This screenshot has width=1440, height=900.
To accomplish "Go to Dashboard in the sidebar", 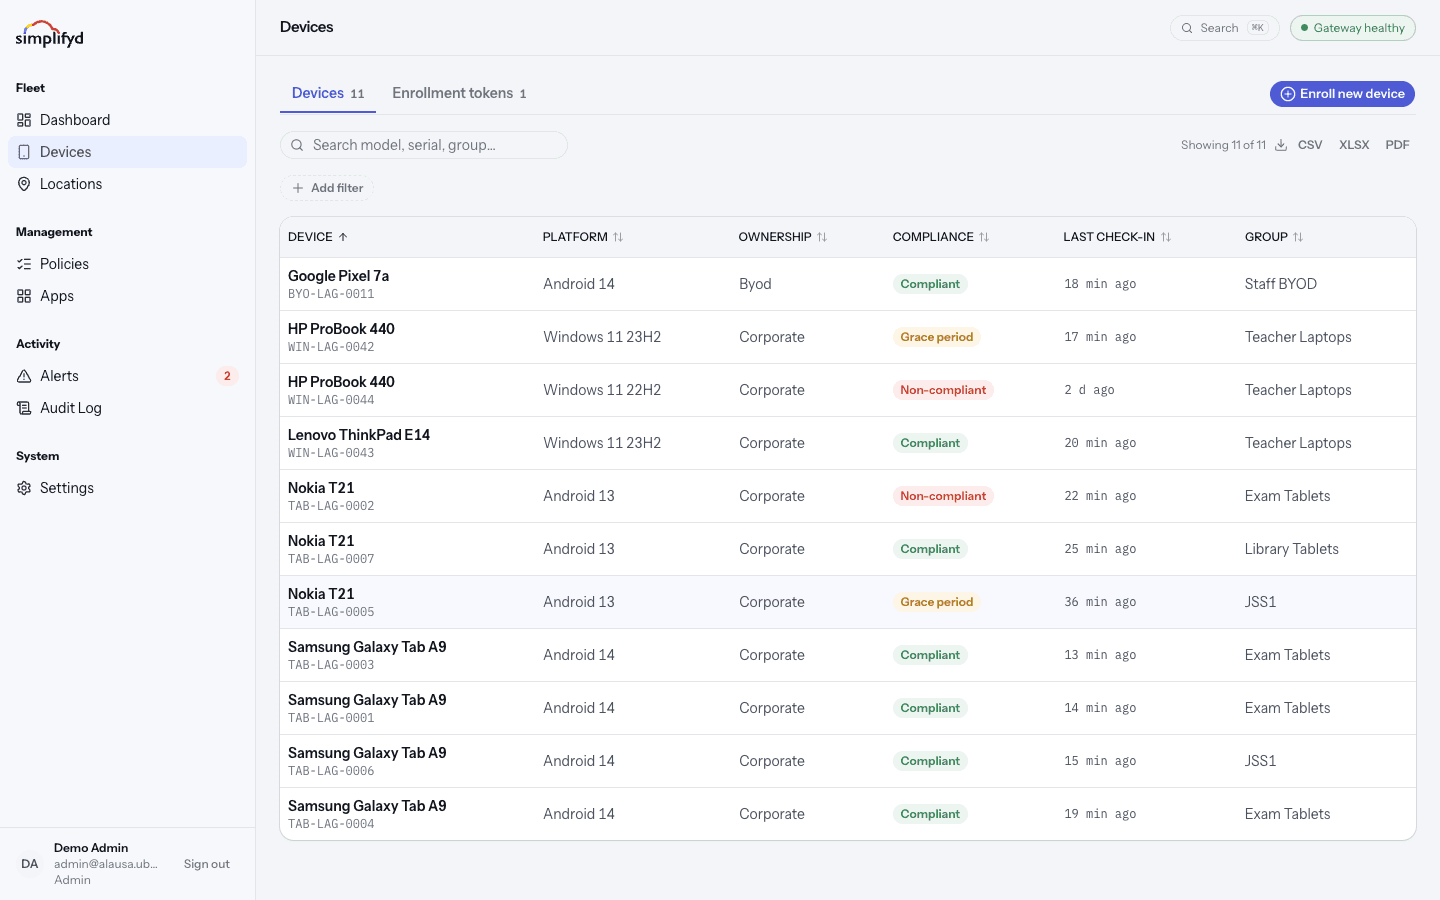I will pos(127,120).
